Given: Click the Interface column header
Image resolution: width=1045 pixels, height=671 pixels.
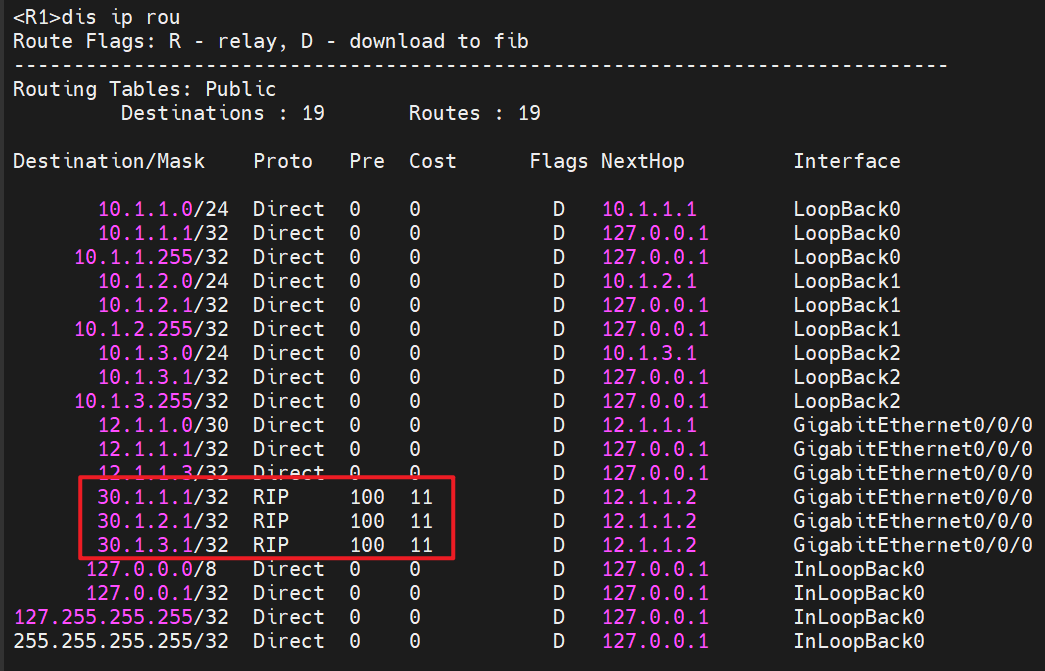Looking at the screenshot, I should pos(847,161).
